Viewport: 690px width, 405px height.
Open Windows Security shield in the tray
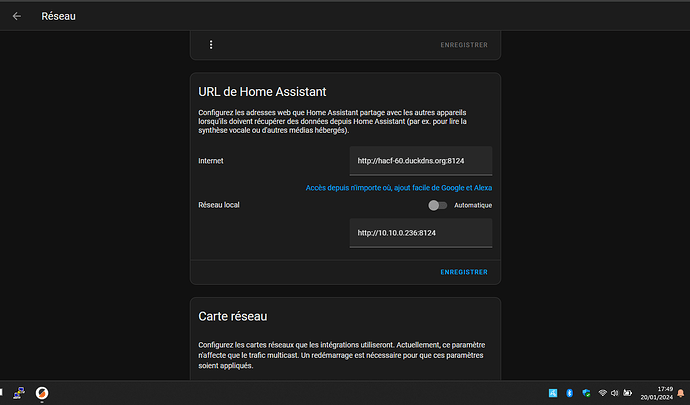(586, 393)
